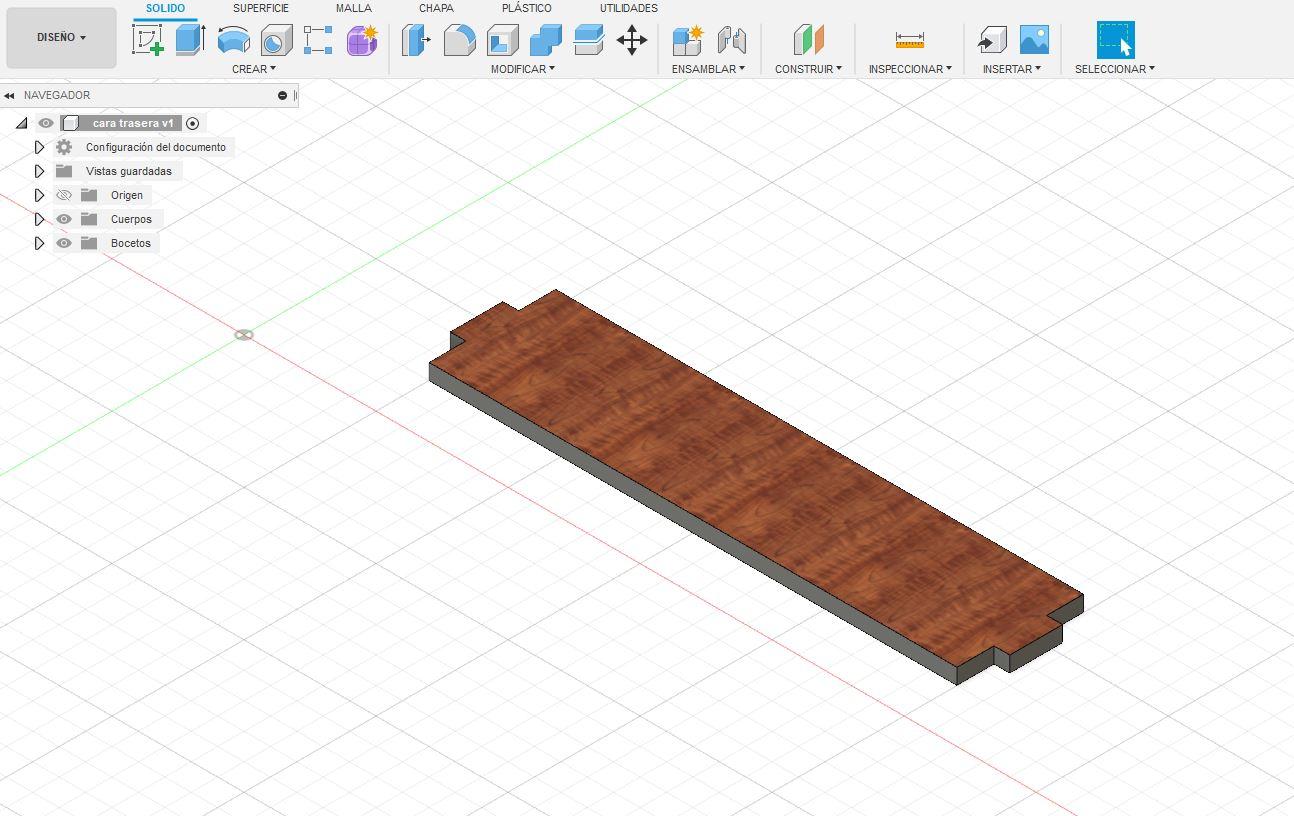Toggle visibility eye of cara trasera v1
1294x816 pixels.
tap(46, 123)
